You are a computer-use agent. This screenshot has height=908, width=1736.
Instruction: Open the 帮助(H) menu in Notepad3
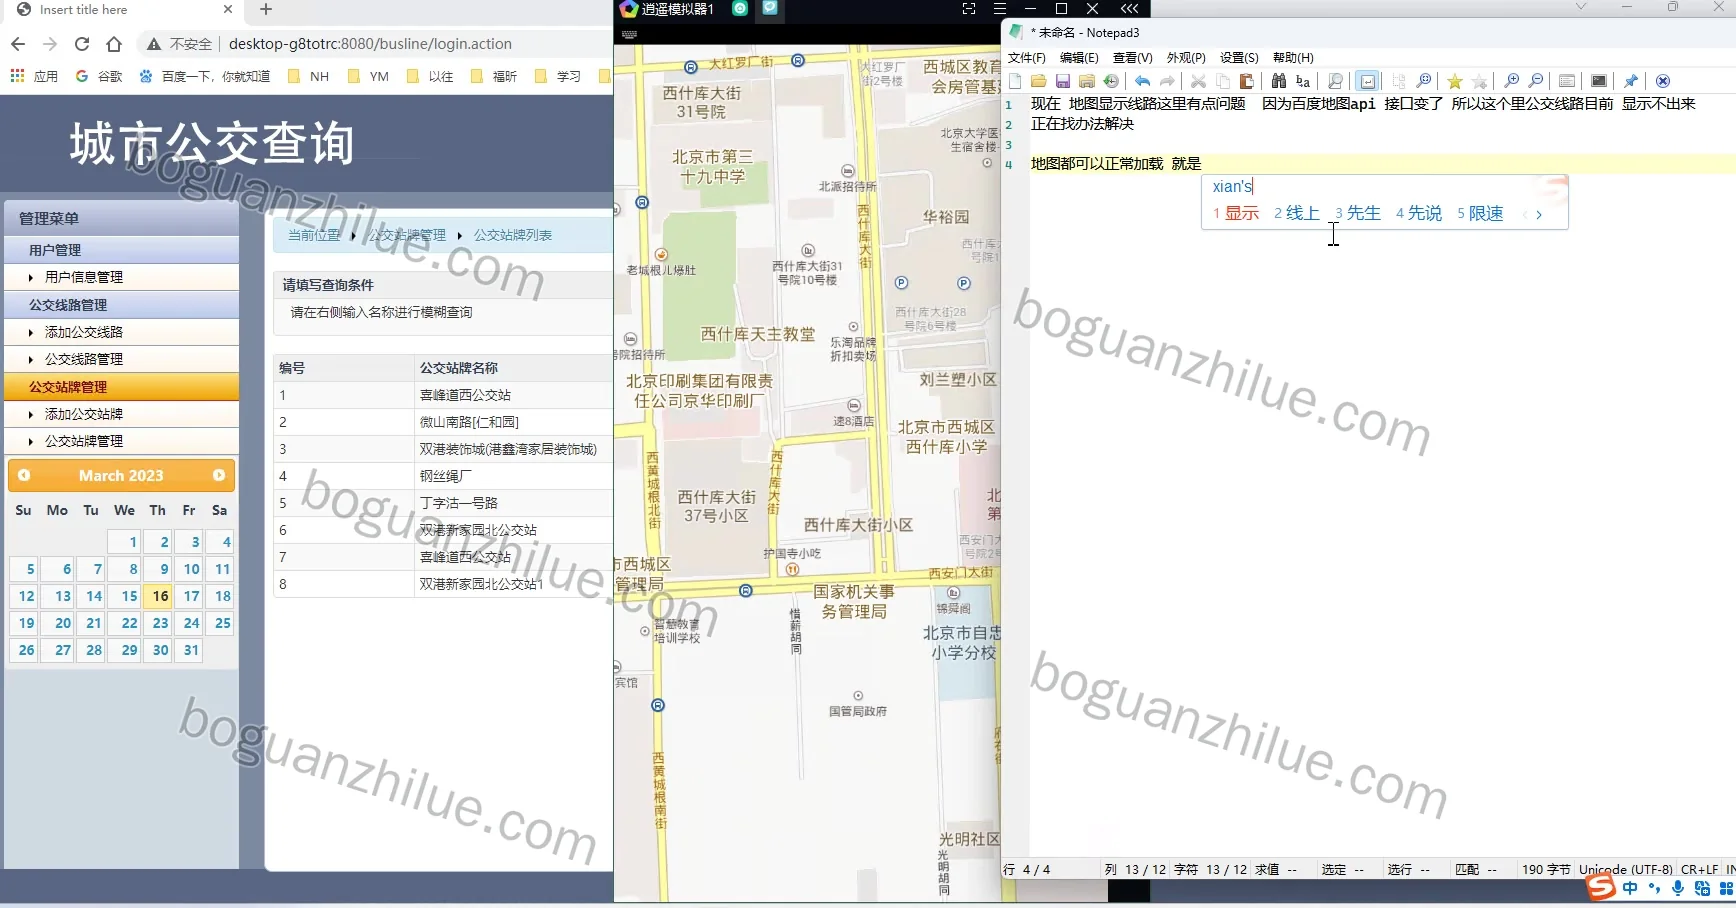point(1293,58)
